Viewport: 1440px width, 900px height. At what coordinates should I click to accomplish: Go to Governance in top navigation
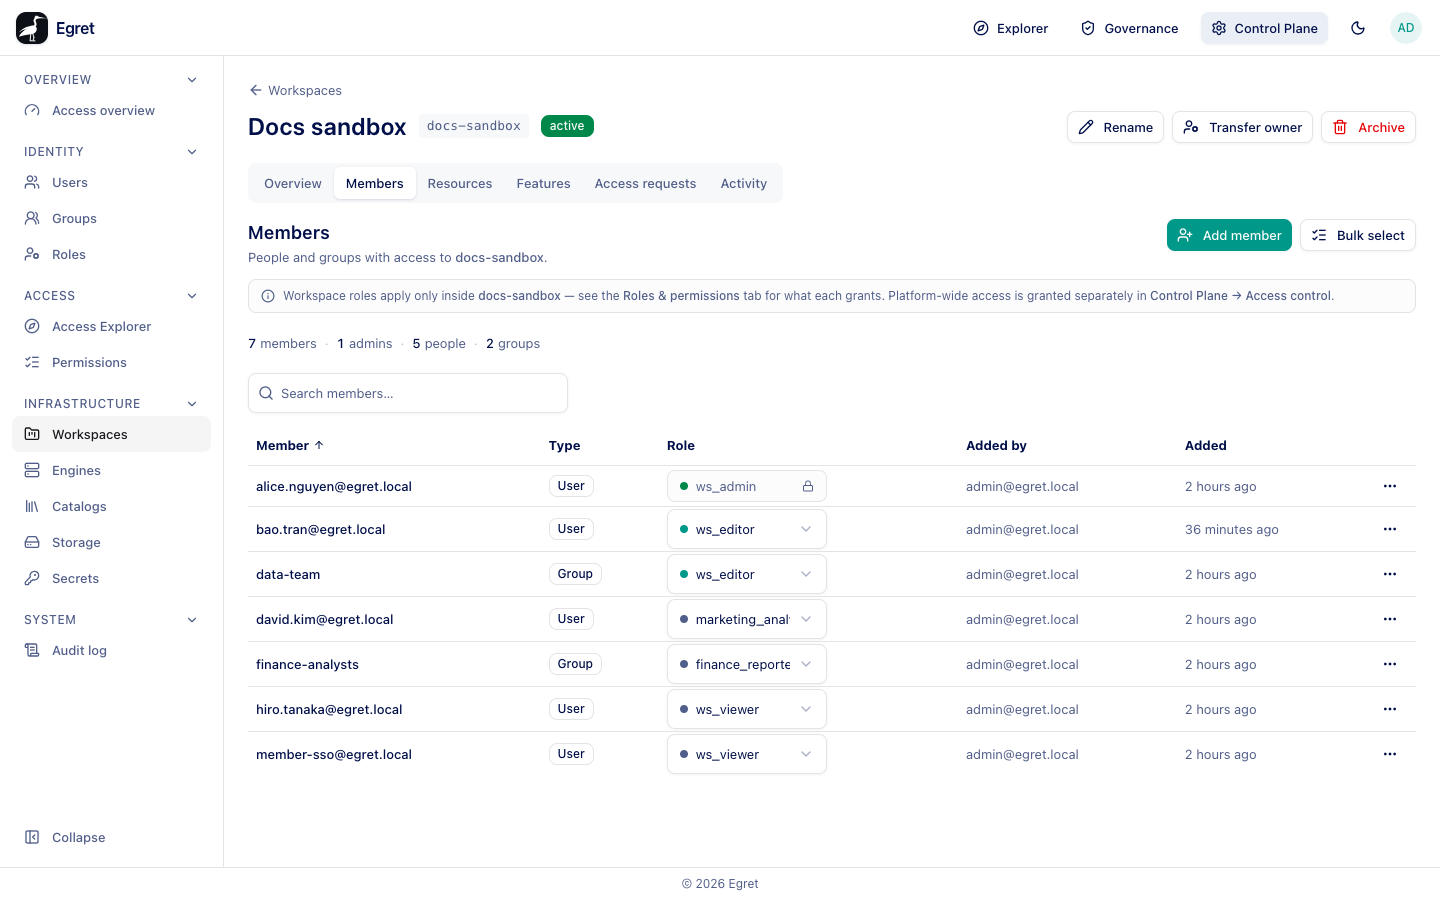[x=1129, y=28]
